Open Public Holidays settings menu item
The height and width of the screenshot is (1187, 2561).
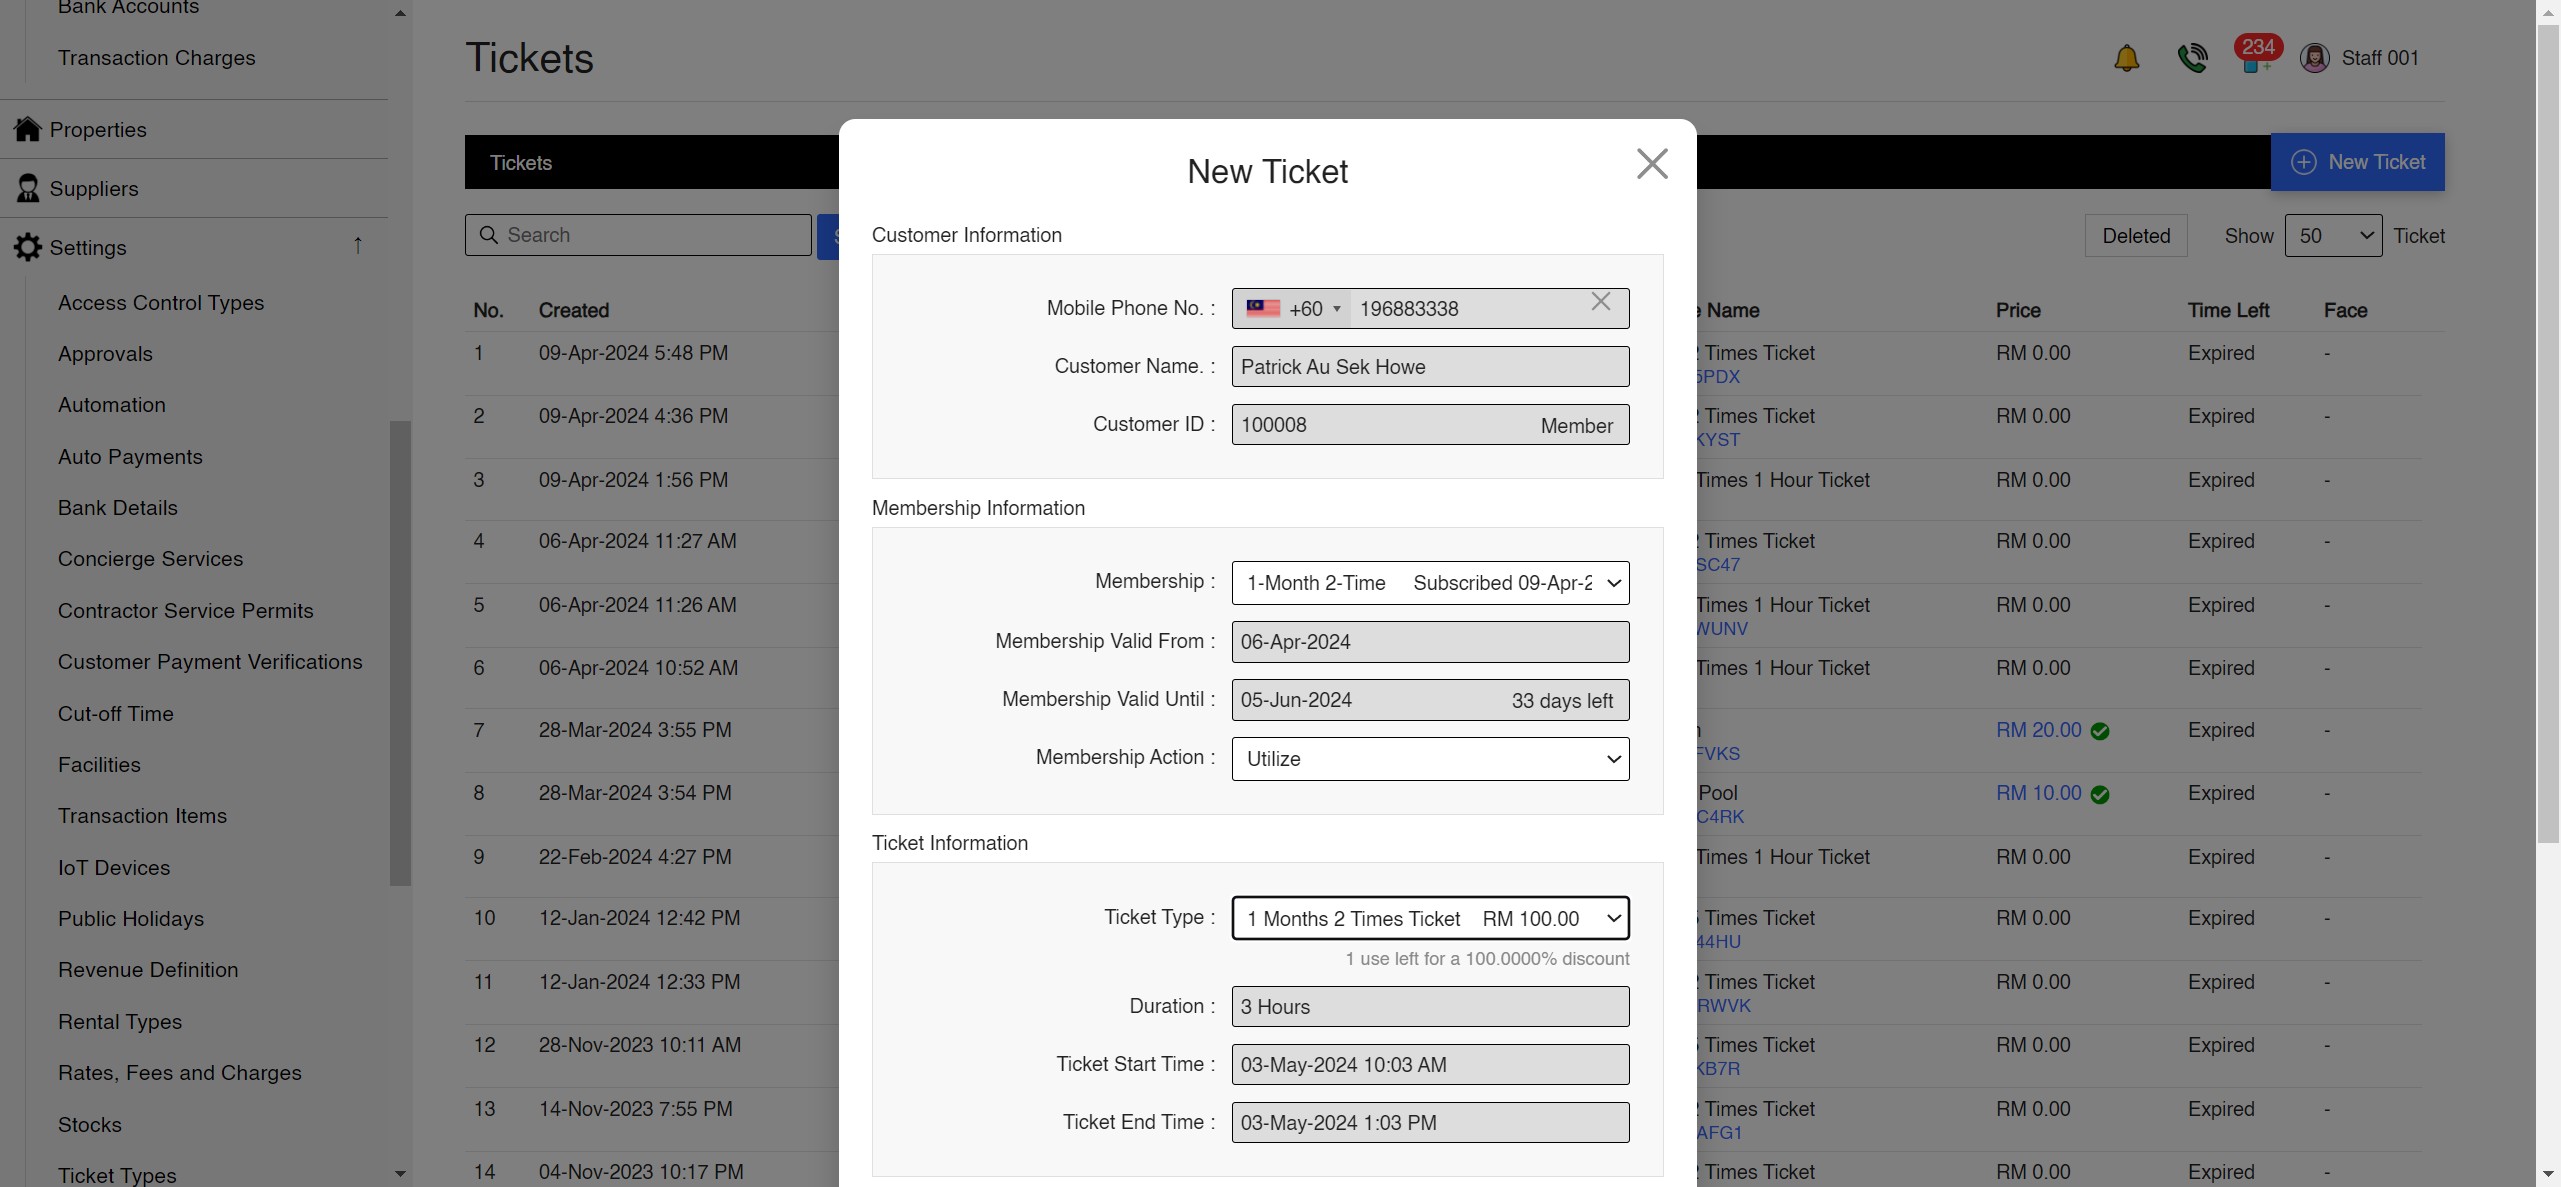[131, 918]
